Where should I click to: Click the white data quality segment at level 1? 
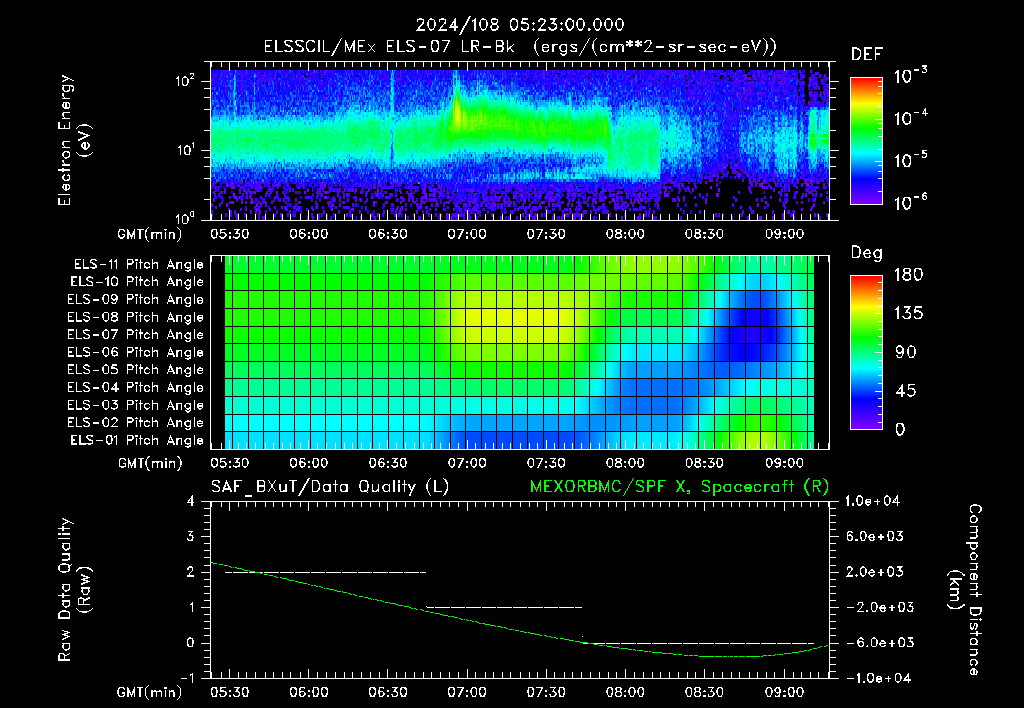(504, 607)
